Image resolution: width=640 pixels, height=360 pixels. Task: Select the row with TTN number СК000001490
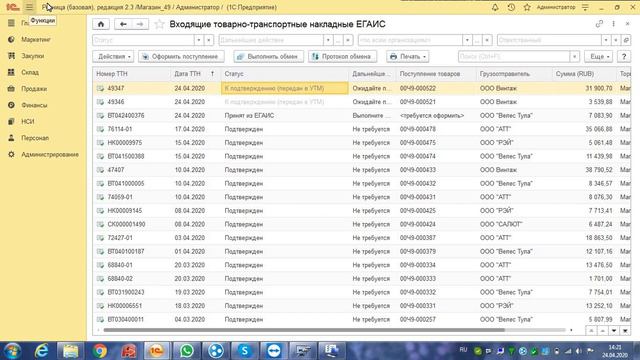[x=361, y=224]
